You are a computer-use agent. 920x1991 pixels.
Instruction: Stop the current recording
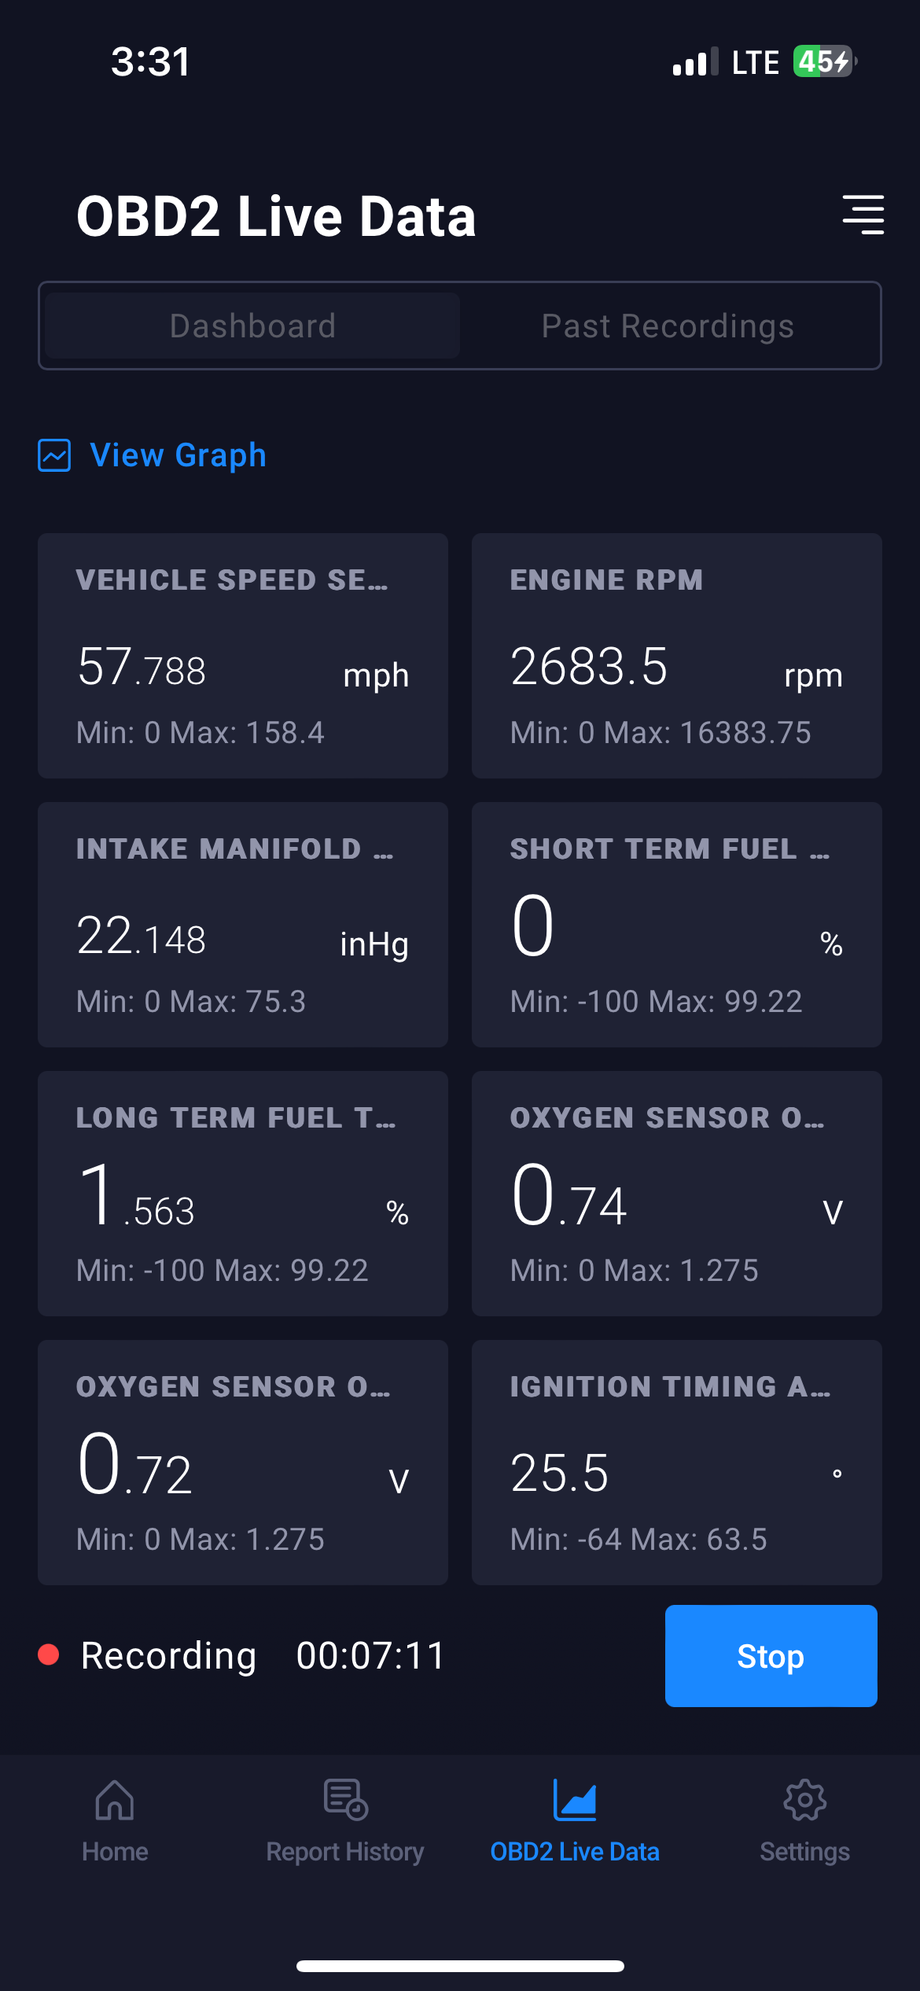(x=771, y=1656)
